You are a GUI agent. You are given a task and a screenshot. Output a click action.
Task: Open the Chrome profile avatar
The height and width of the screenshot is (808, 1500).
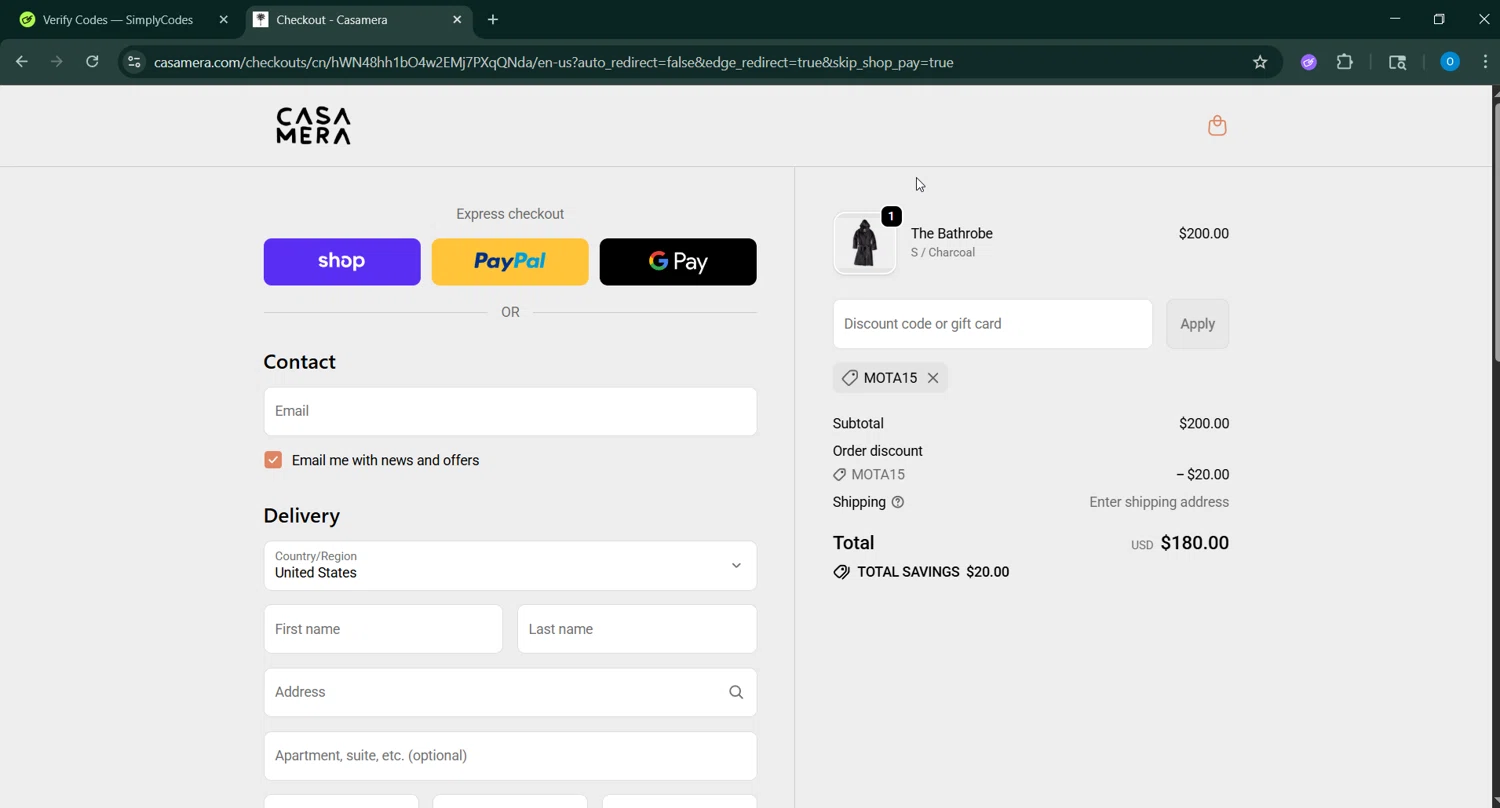1450,62
